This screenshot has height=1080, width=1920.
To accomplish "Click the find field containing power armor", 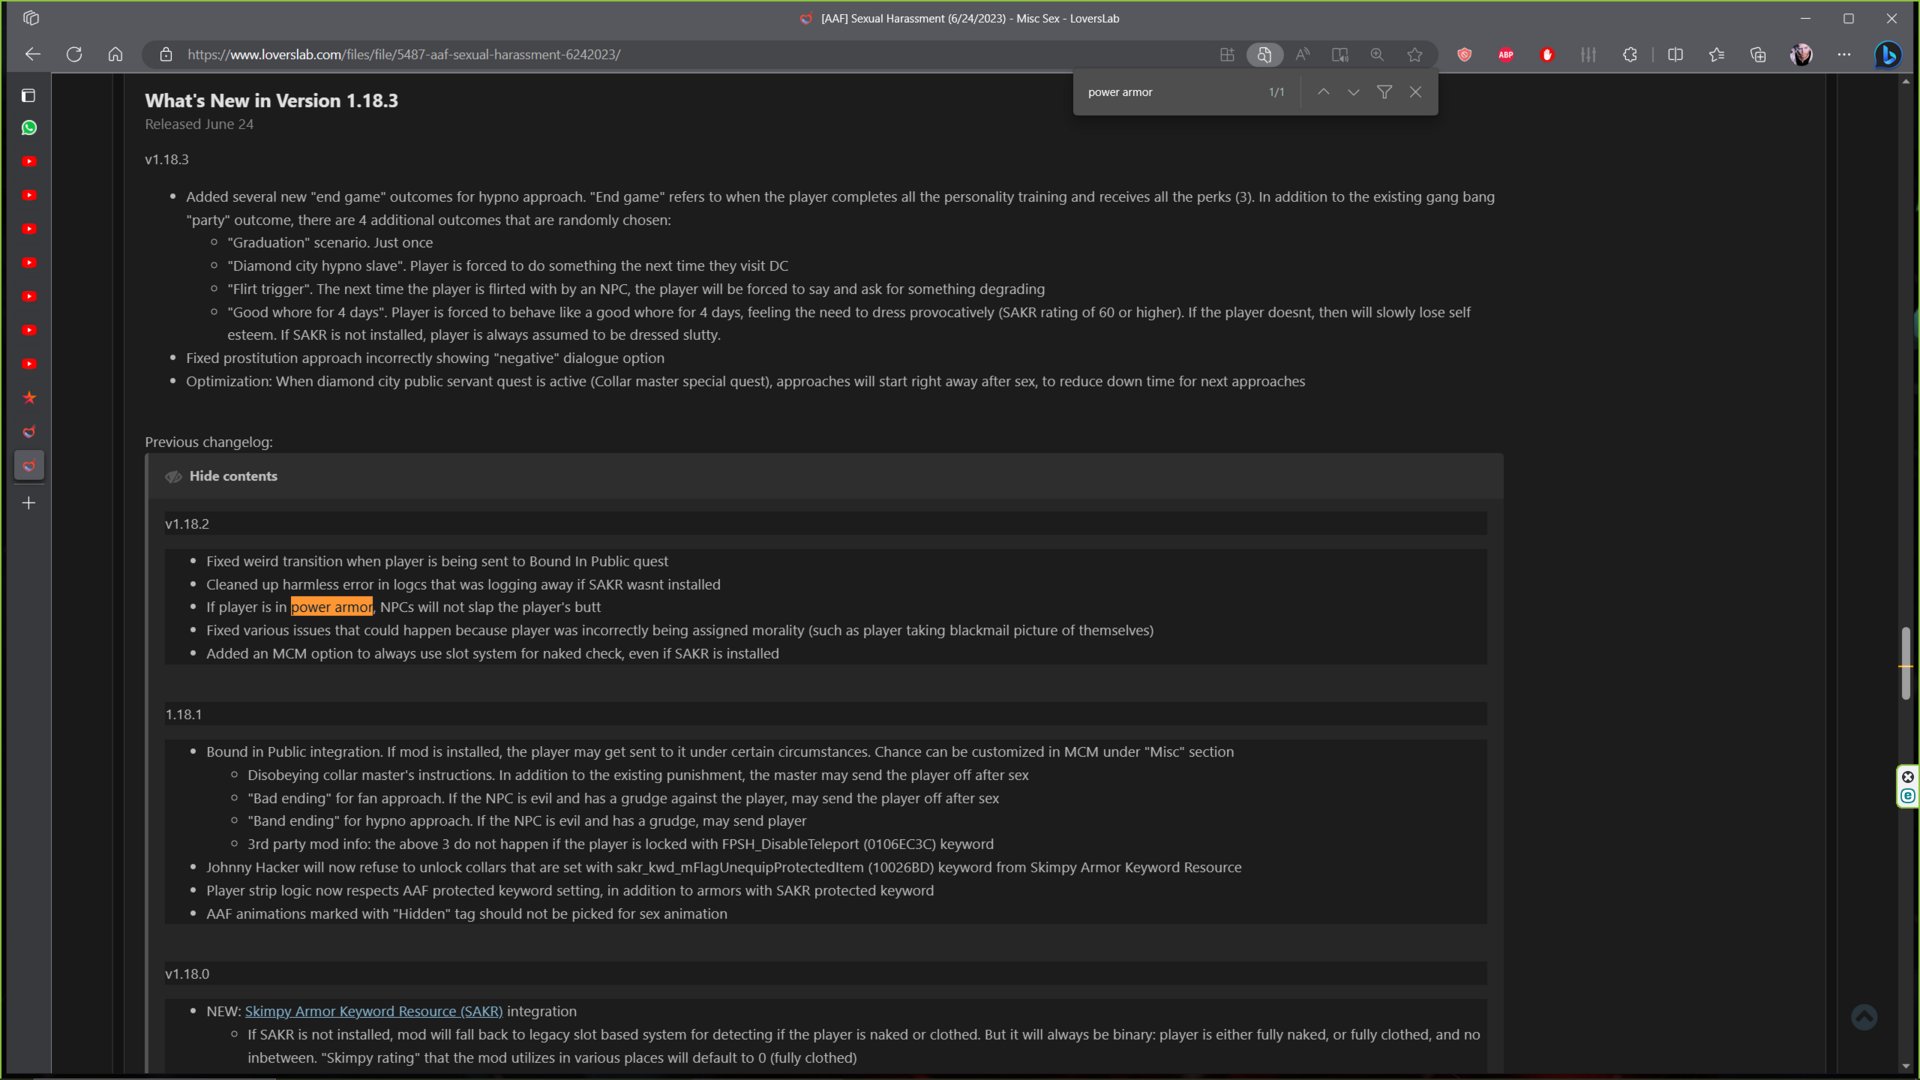I will [1170, 92].
